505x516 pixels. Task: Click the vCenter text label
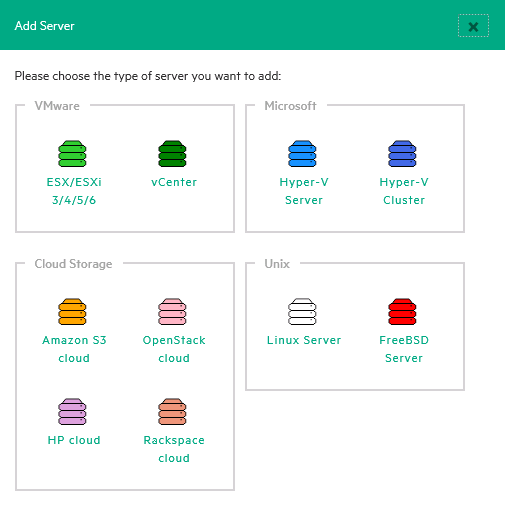click(x=174, y=182)
